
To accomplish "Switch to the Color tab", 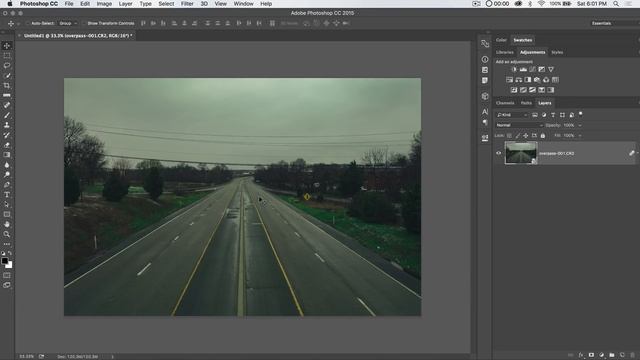I will pos(501,40).
